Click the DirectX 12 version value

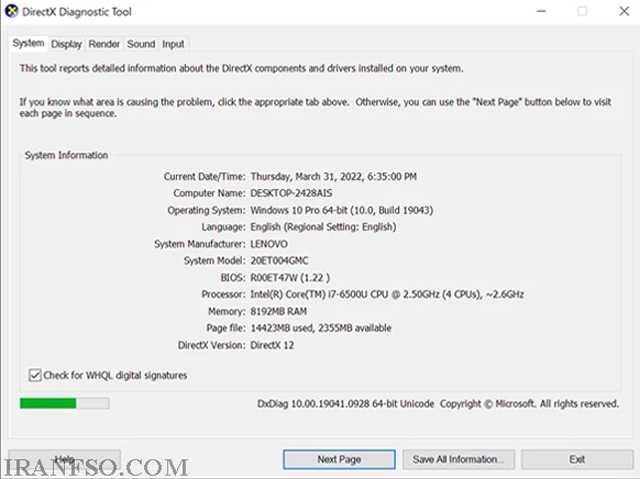pos(272,345)
